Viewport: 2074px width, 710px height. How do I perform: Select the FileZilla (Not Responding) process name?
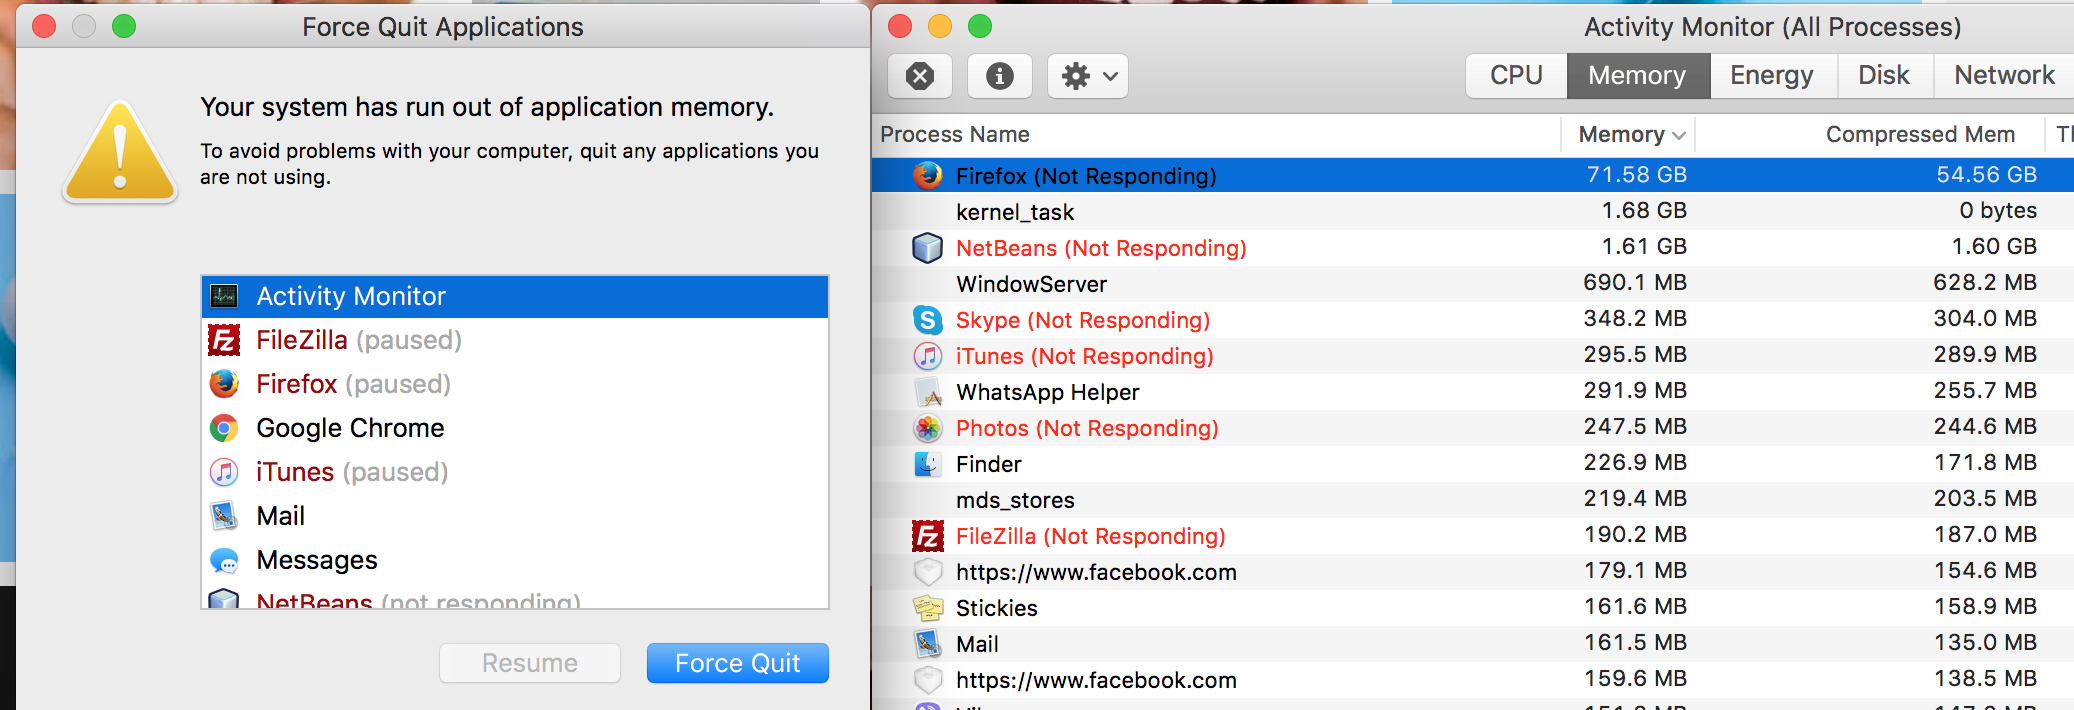(1091, 536)
